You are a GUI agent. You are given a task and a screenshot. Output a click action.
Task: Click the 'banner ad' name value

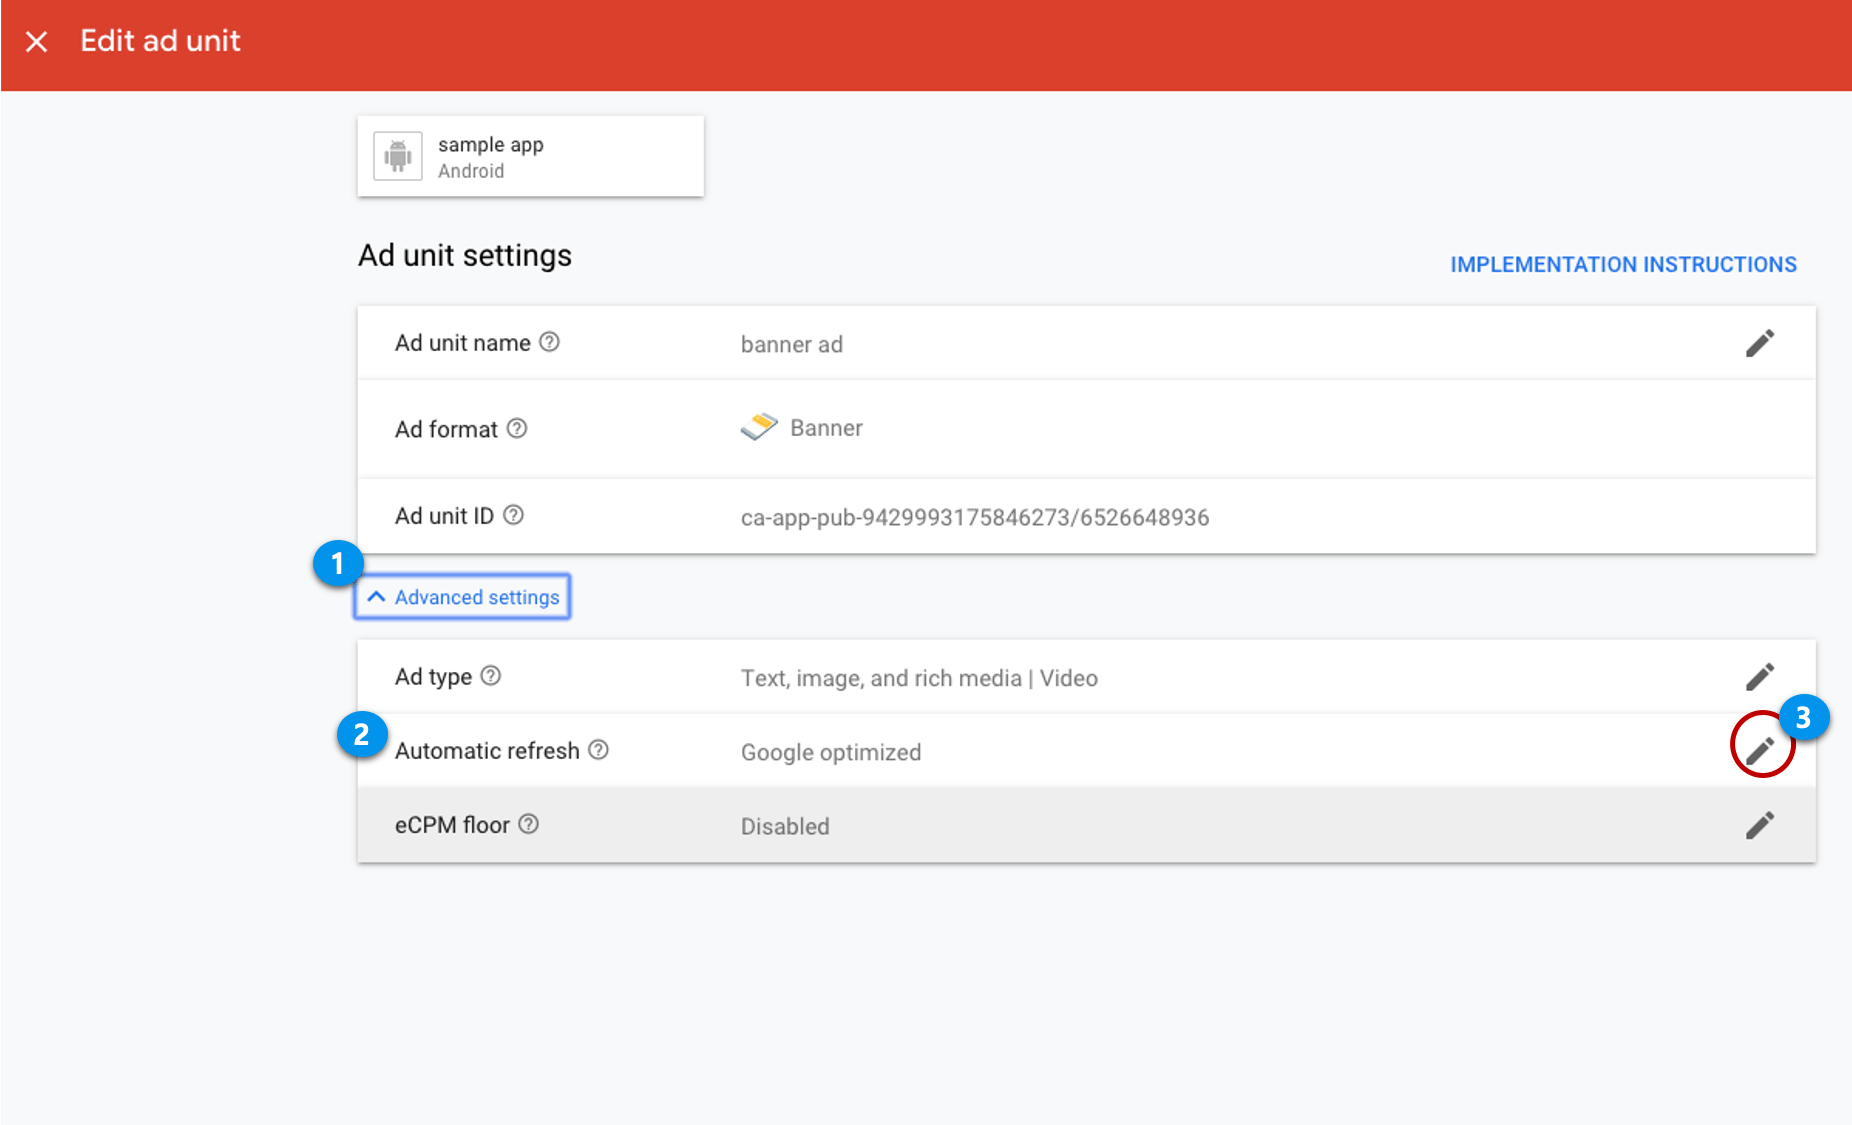(791, 344)
